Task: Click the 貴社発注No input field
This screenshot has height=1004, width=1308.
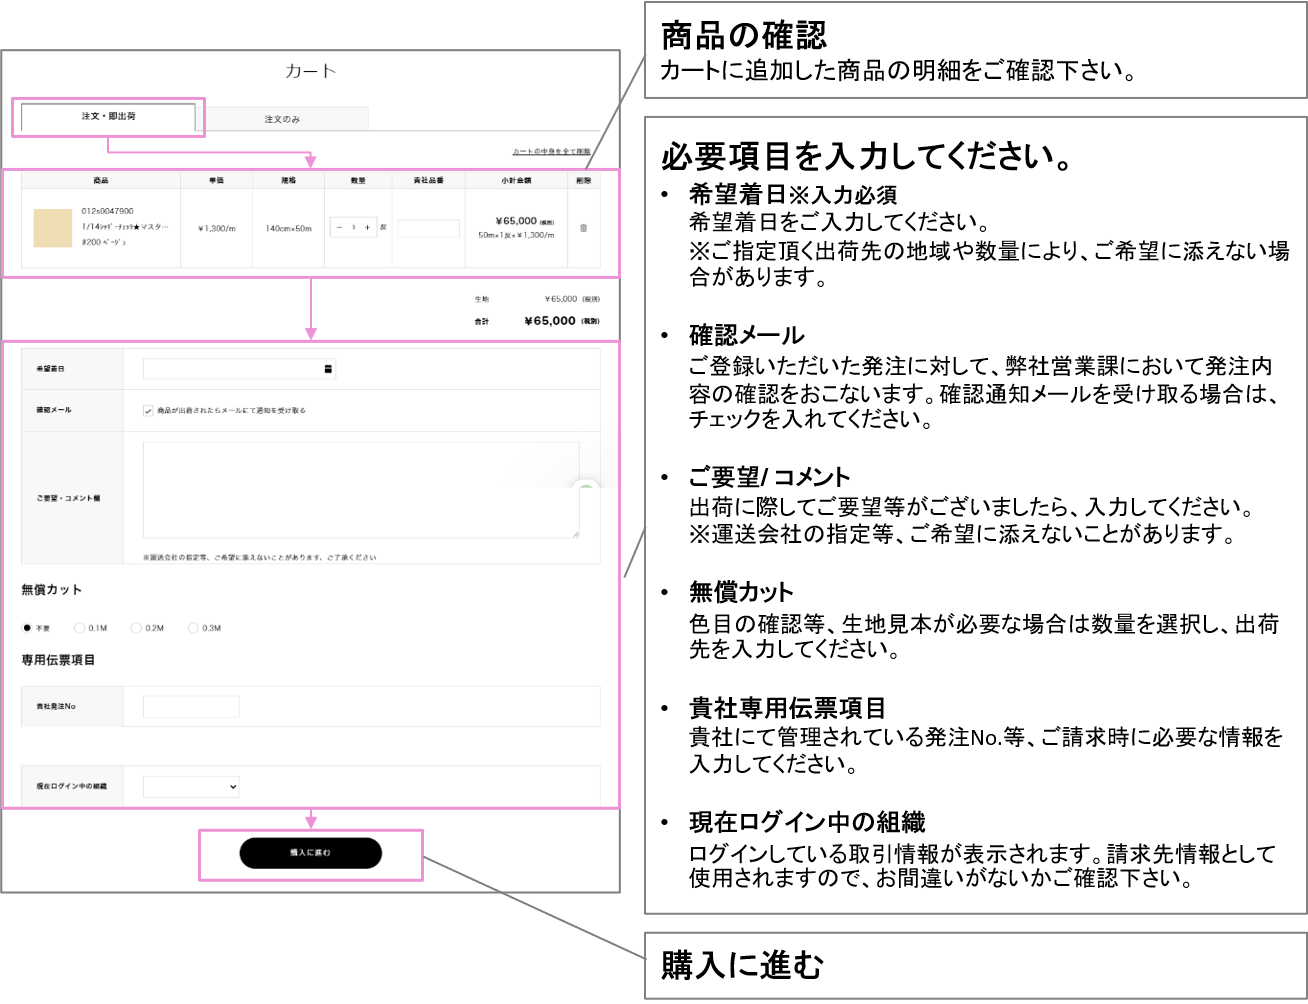Action: click(191, 707)
